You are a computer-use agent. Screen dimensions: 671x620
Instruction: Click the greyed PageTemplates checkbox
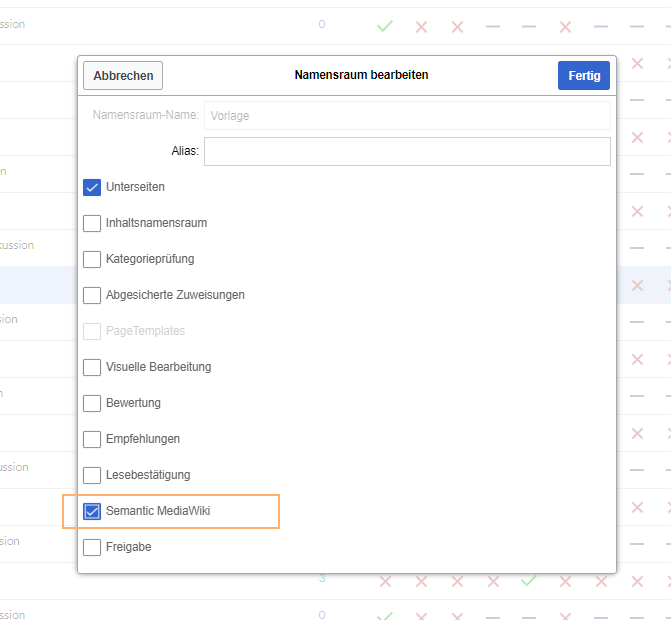(x=92, y=331)
